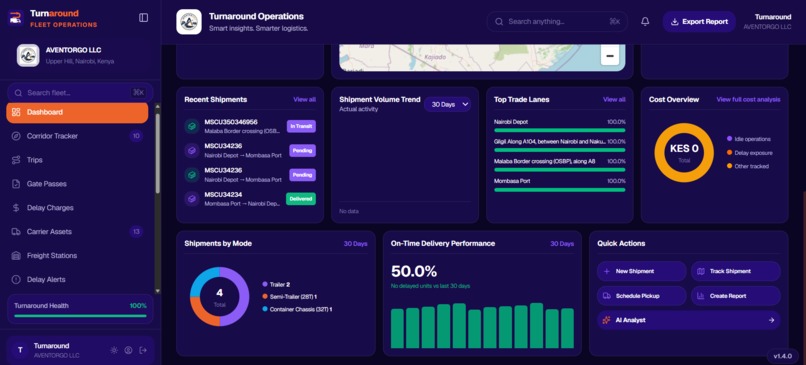Click the In Transit status badge

pos(301,126)
